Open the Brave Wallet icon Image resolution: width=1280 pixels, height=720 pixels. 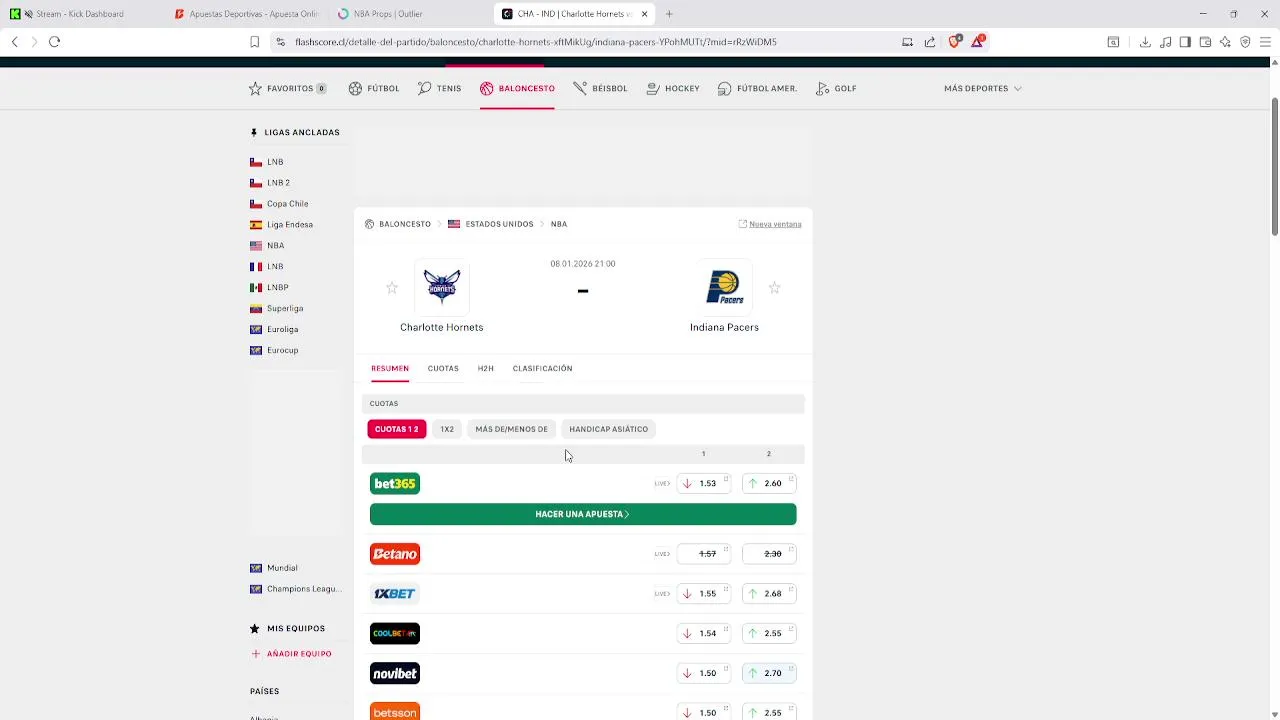point(1205,42)
